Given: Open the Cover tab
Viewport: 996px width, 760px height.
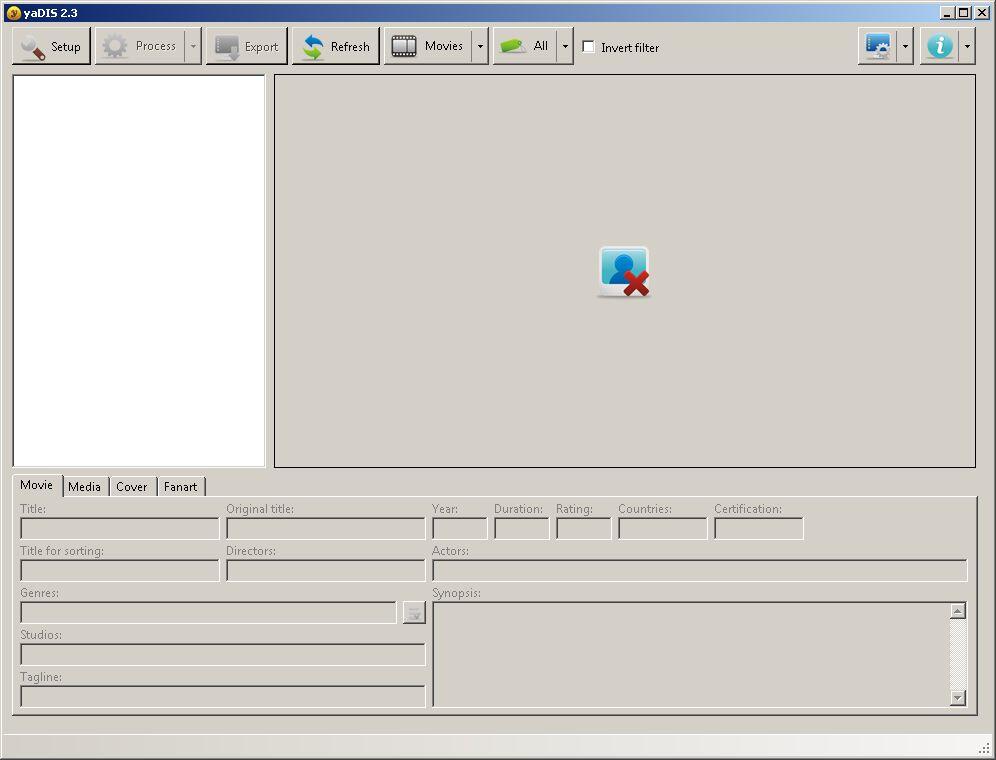Looking at the screenshot, I should click(x=131, y=486).
